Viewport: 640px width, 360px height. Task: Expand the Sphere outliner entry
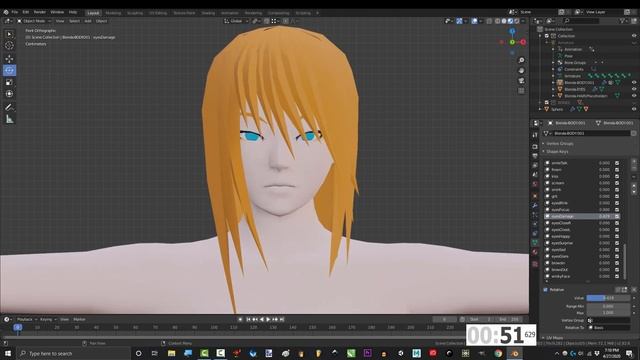coord(540,109)
